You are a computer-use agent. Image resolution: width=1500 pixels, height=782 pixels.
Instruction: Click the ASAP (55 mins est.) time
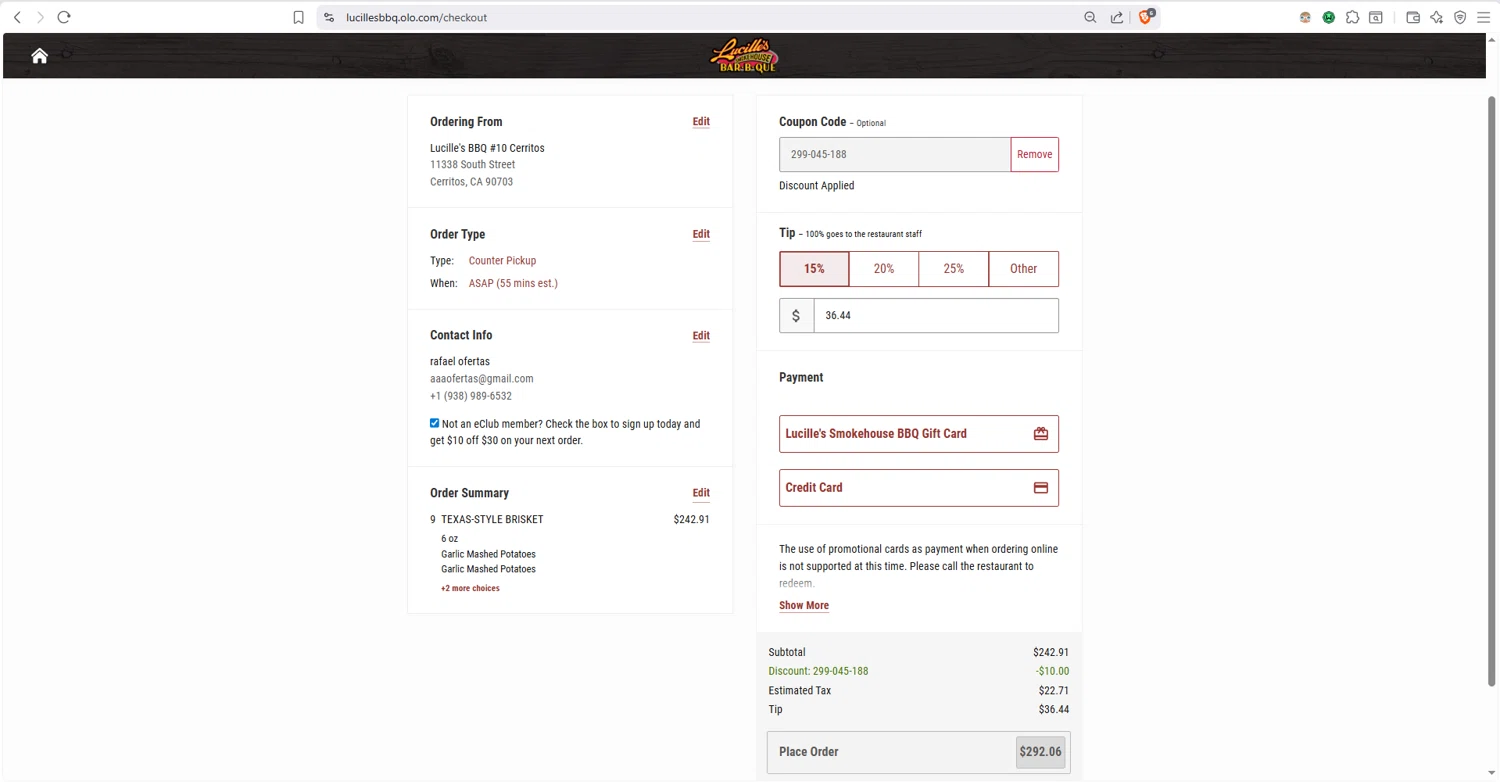click(x=513, y=284)
